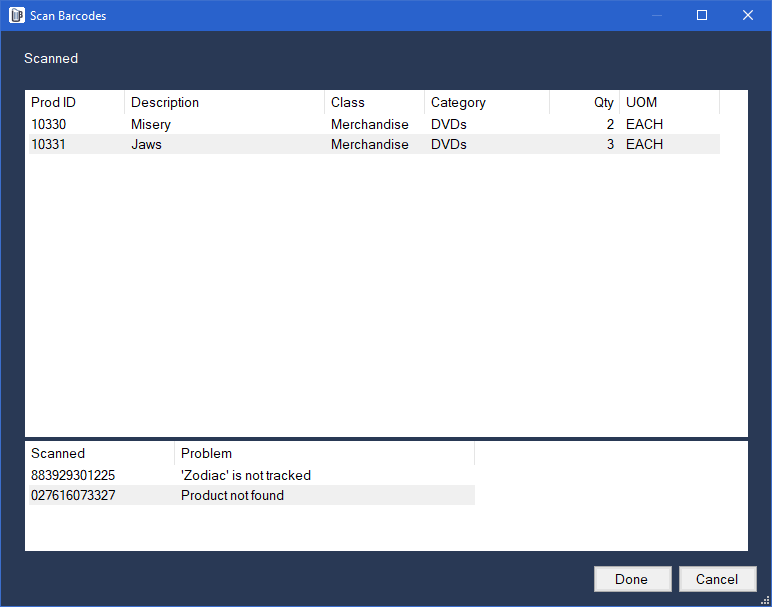Minimize the Scan Barcodes window
Screen dimensions: 772x607
(x=656, y=15)
